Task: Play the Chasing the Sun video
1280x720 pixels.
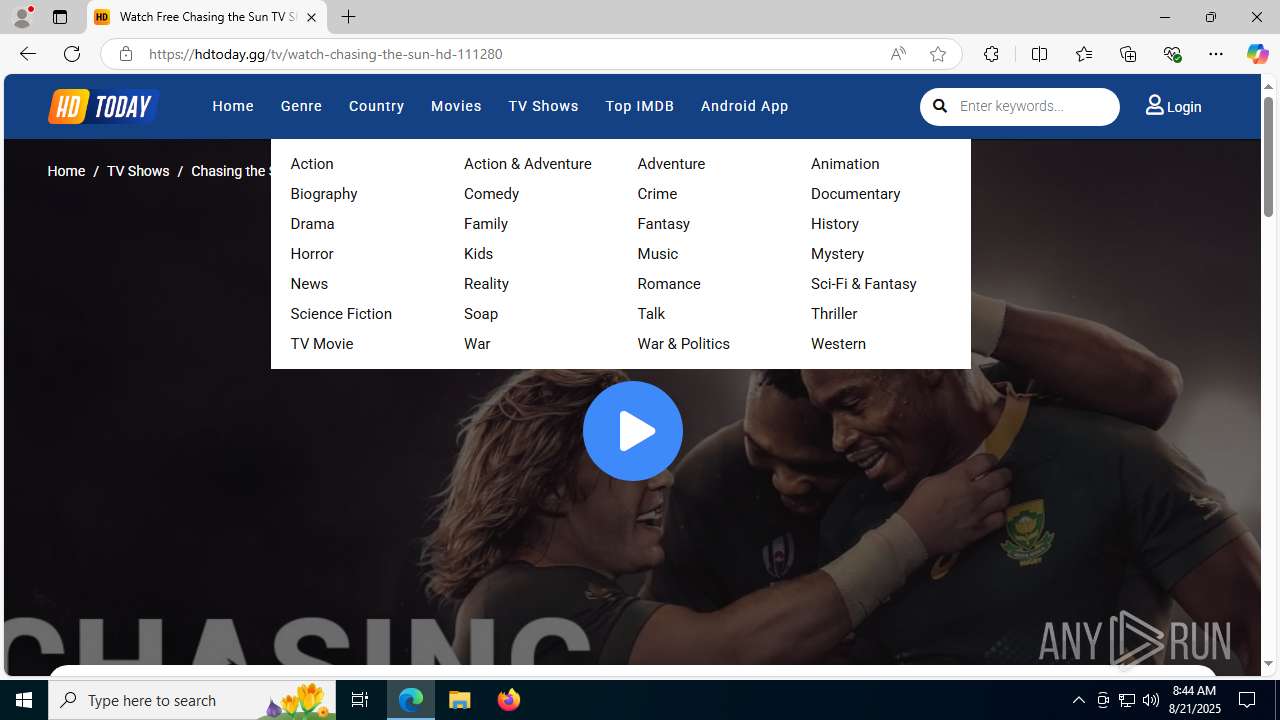Action: click(633, 431)
